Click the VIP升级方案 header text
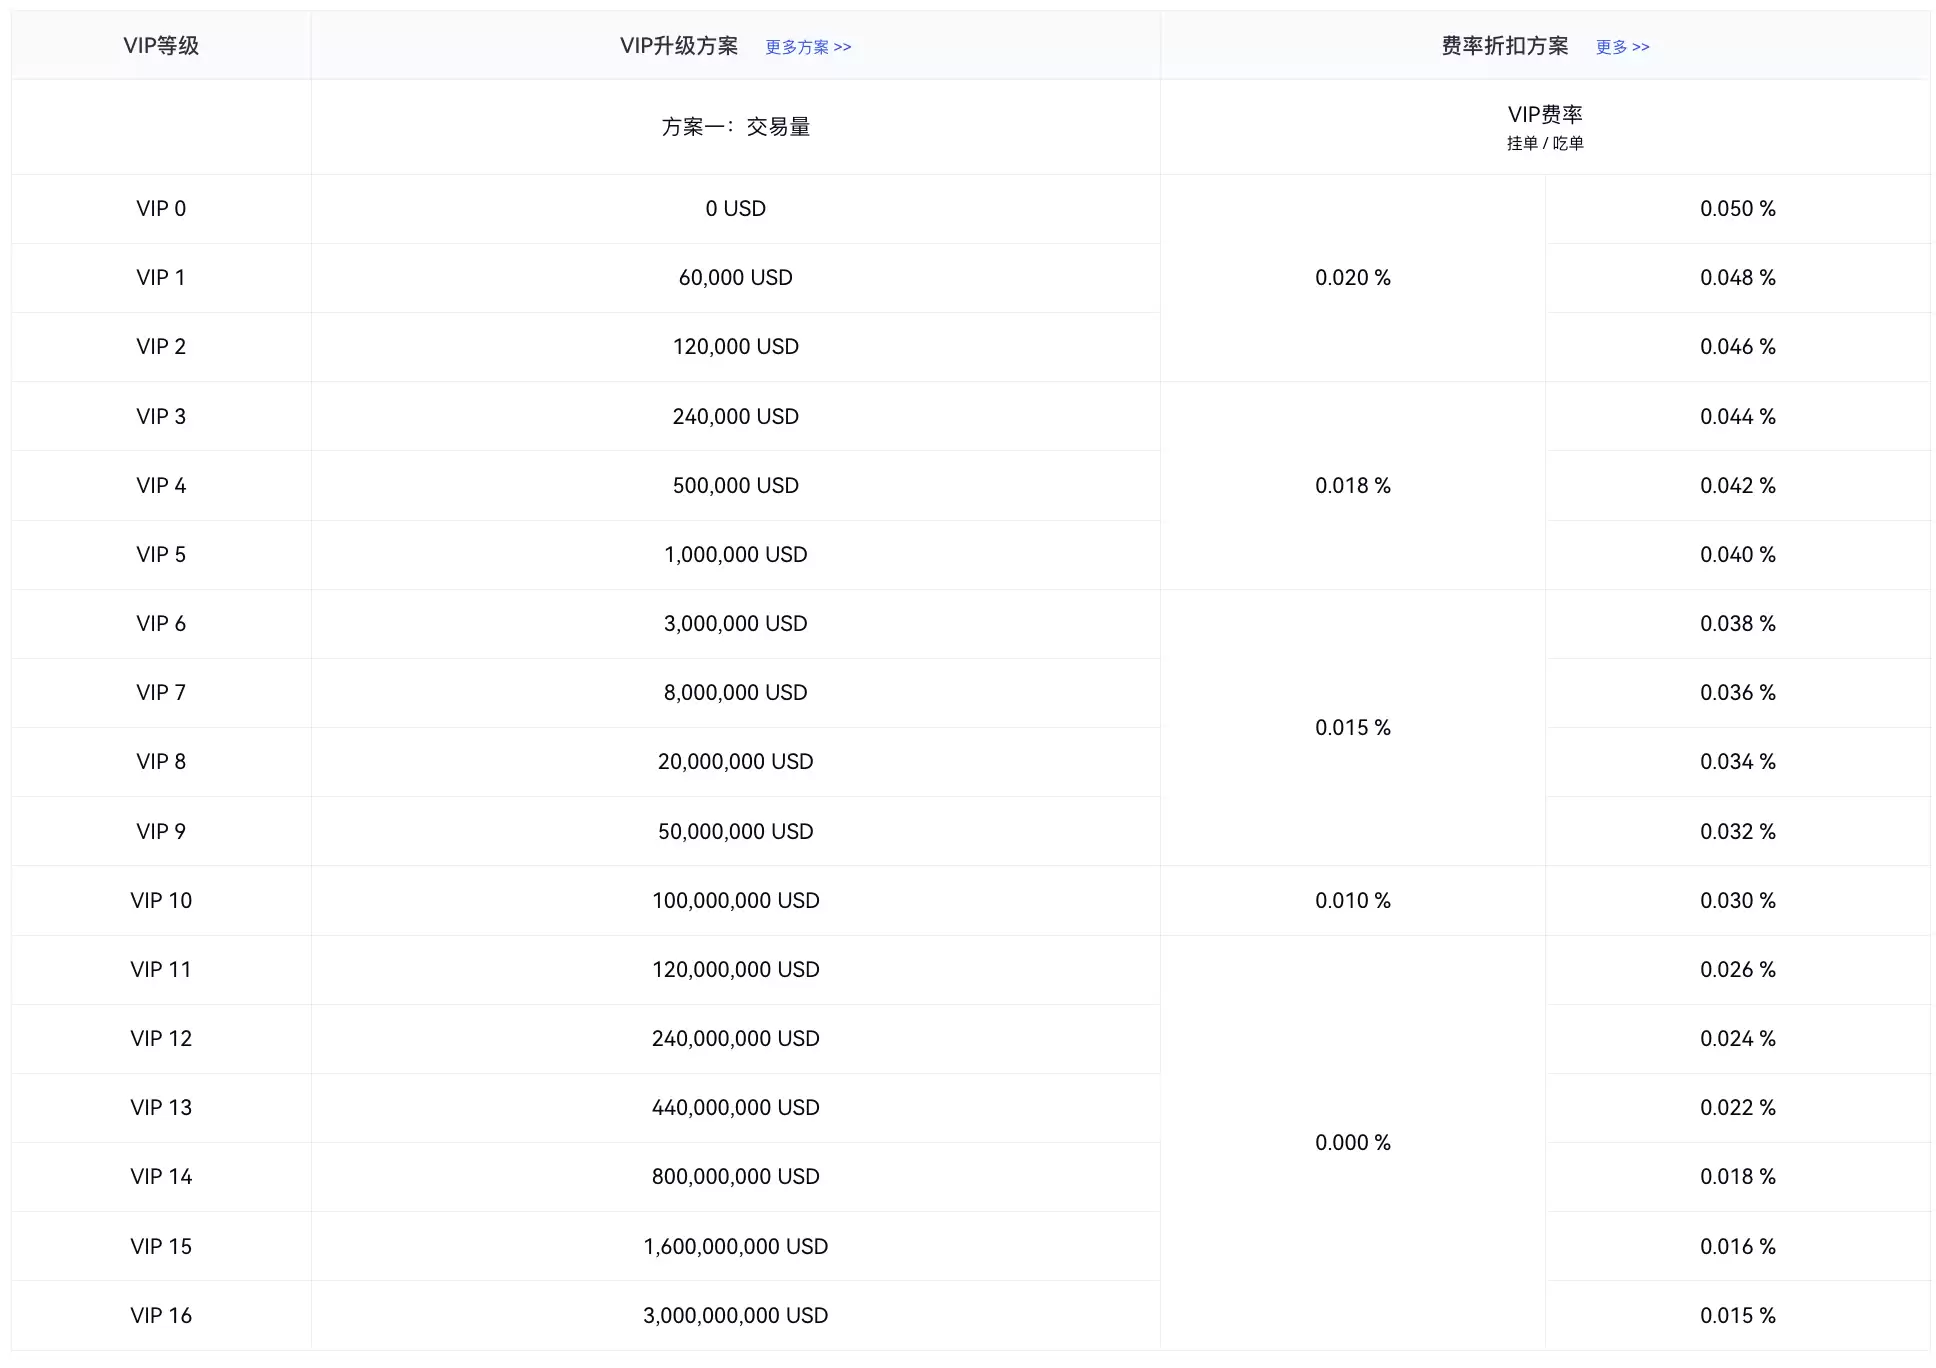1936x1368 pixels. click(679, 46)
